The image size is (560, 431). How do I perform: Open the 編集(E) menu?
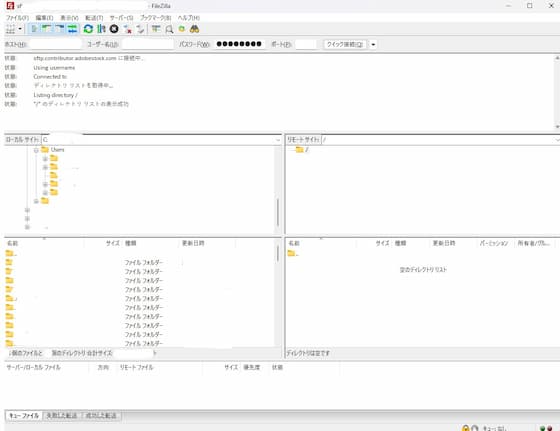(x=44, y=17)
